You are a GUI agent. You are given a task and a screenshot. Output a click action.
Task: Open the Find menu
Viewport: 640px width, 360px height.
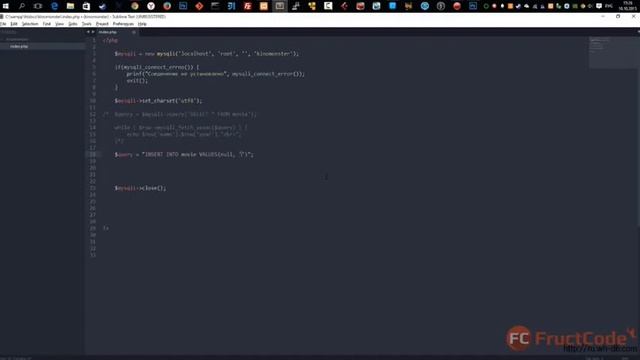click(x=47, y=24)
